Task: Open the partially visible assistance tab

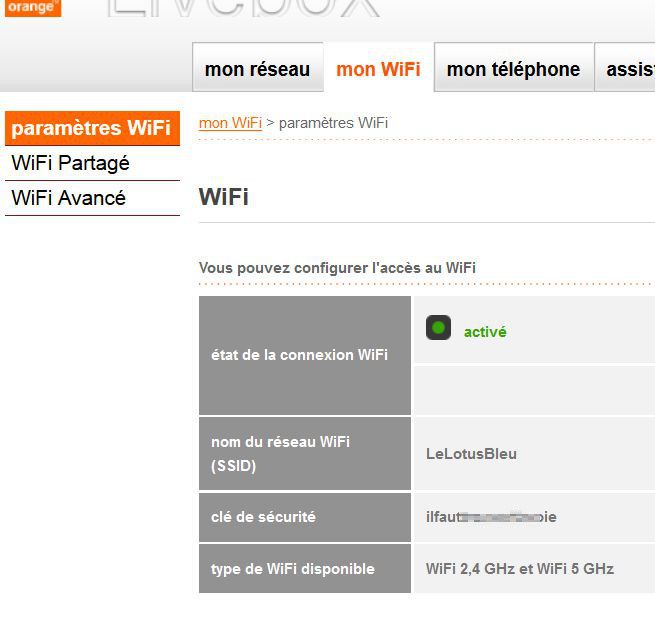Action: point(625,67)
